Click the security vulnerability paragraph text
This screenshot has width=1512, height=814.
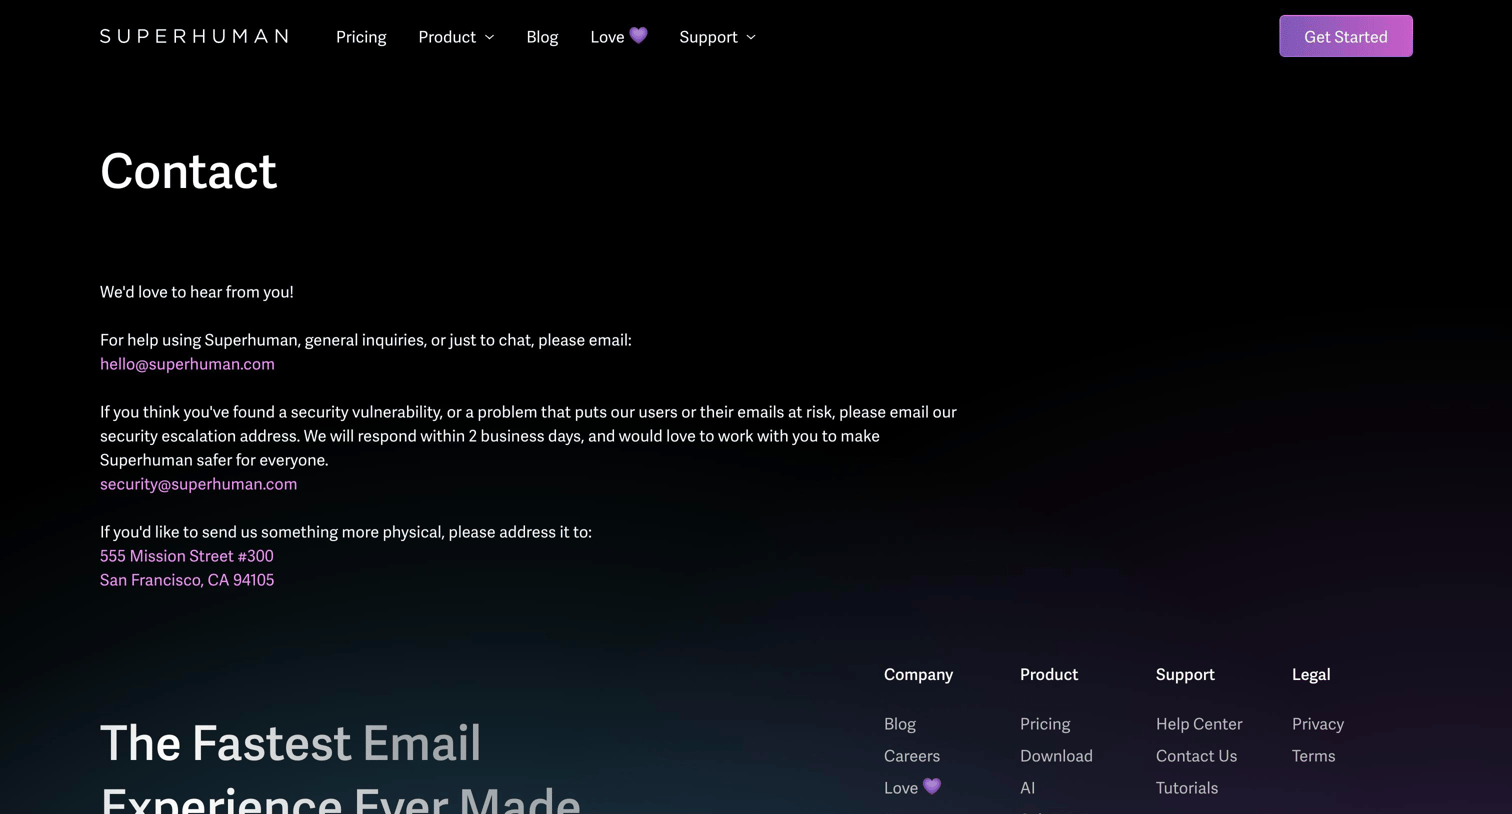528,436
